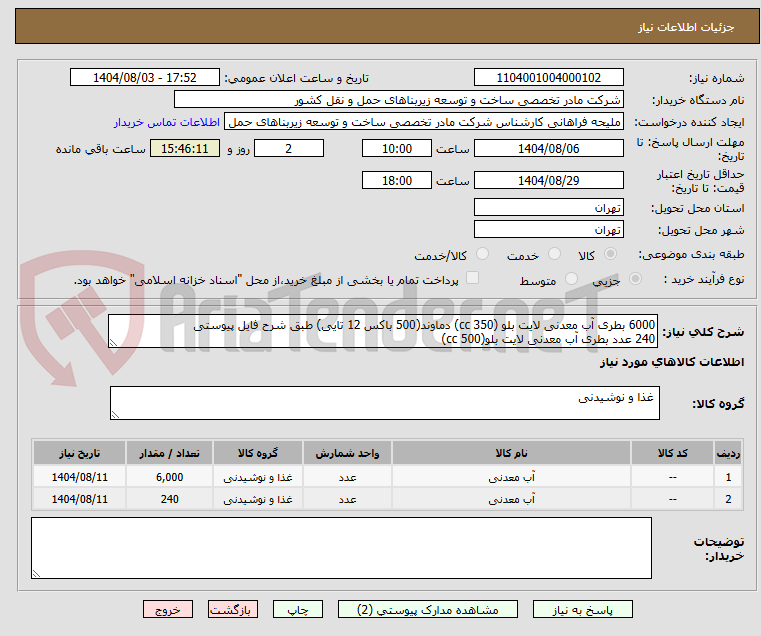The image size is (761, 636).
Task: Open the اطلاعات تماس خریدار link
Action: point(167,122)
